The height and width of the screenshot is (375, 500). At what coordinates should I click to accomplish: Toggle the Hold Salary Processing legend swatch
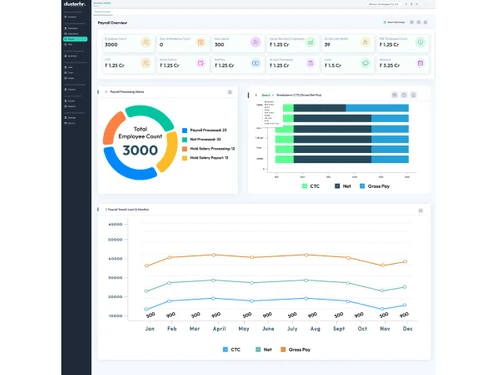[x=185, y=149]
